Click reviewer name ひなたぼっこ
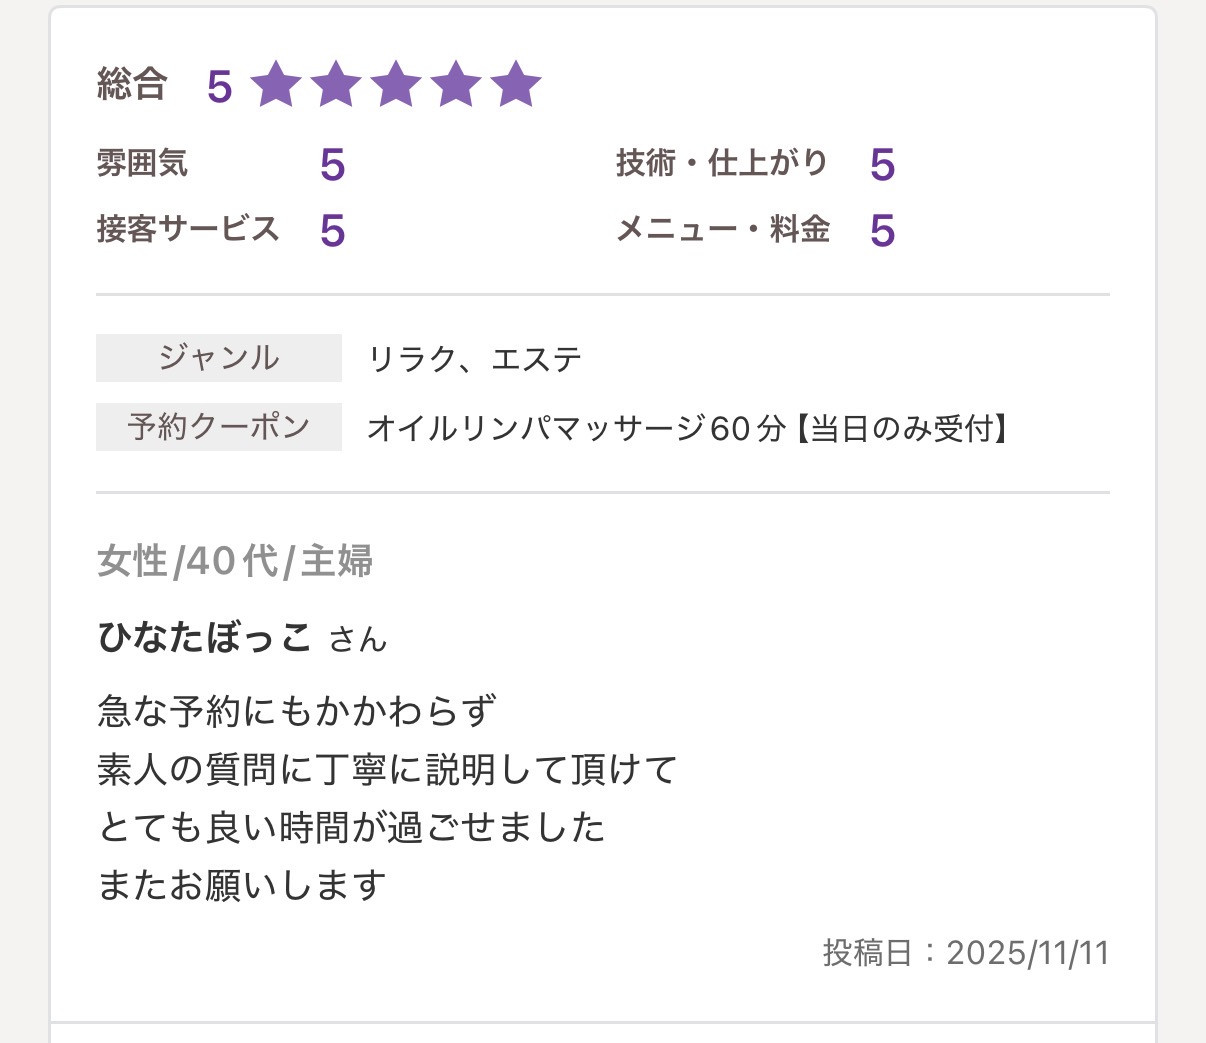This screenshot has height=1043, width=1206. pyautogui.click(x=205, y=637)
